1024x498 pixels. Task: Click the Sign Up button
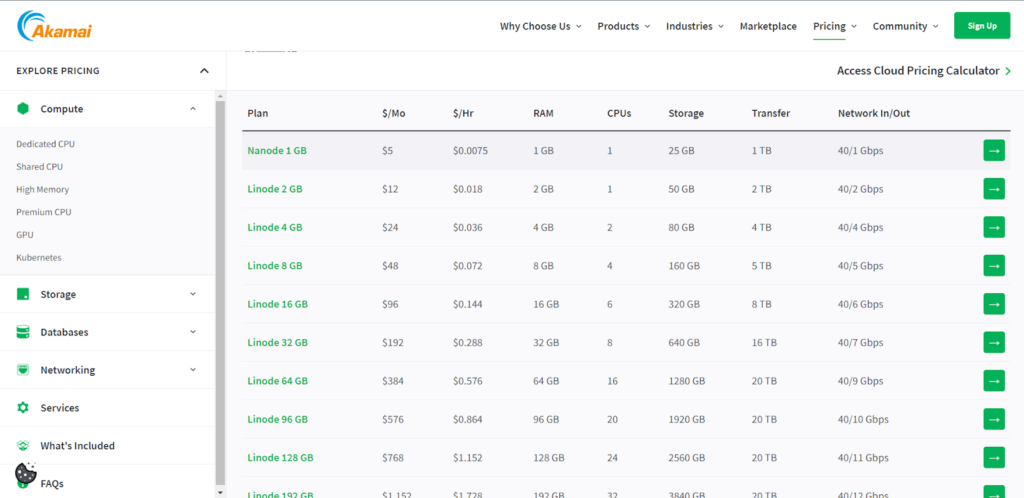(982, 26)
